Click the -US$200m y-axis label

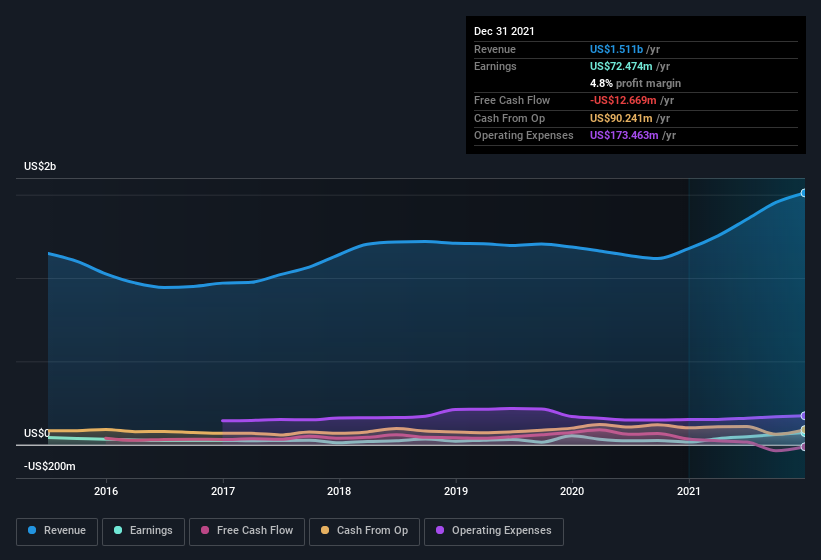[x=50, y=466]
